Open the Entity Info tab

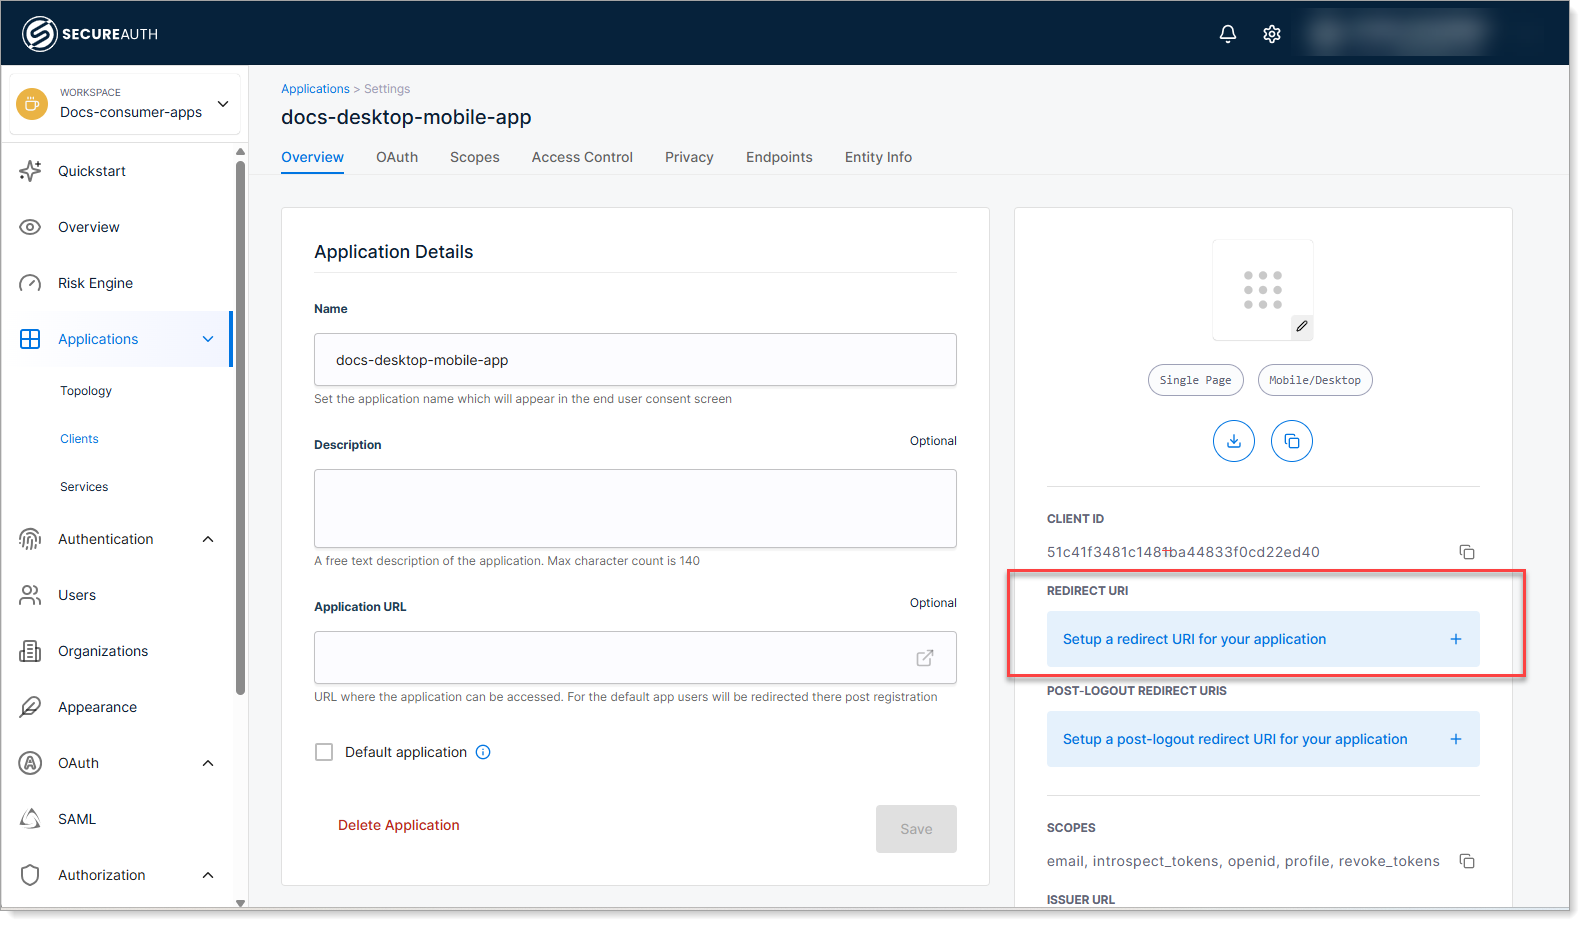pyautogui.click(x=878, y=157)
